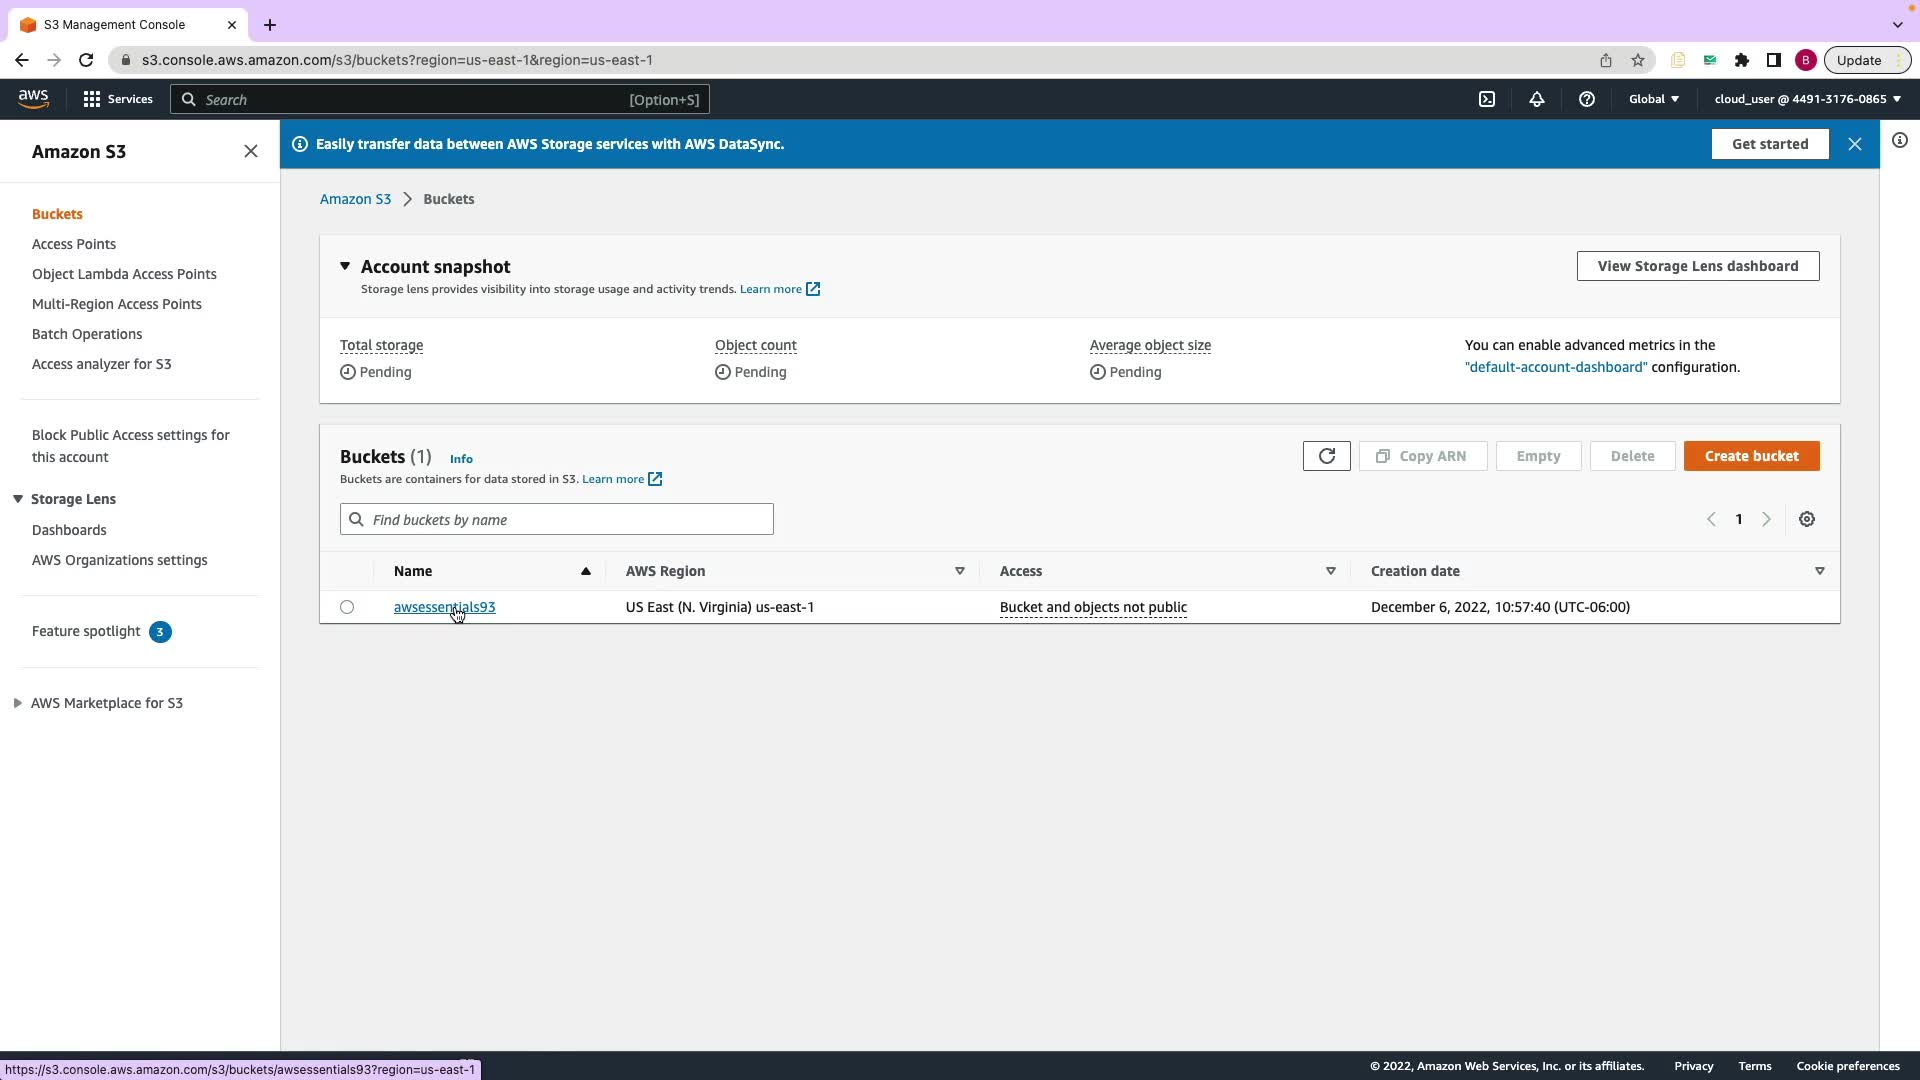Open Access Points in sidebar

pyautogui.click(x=74, y=244)
